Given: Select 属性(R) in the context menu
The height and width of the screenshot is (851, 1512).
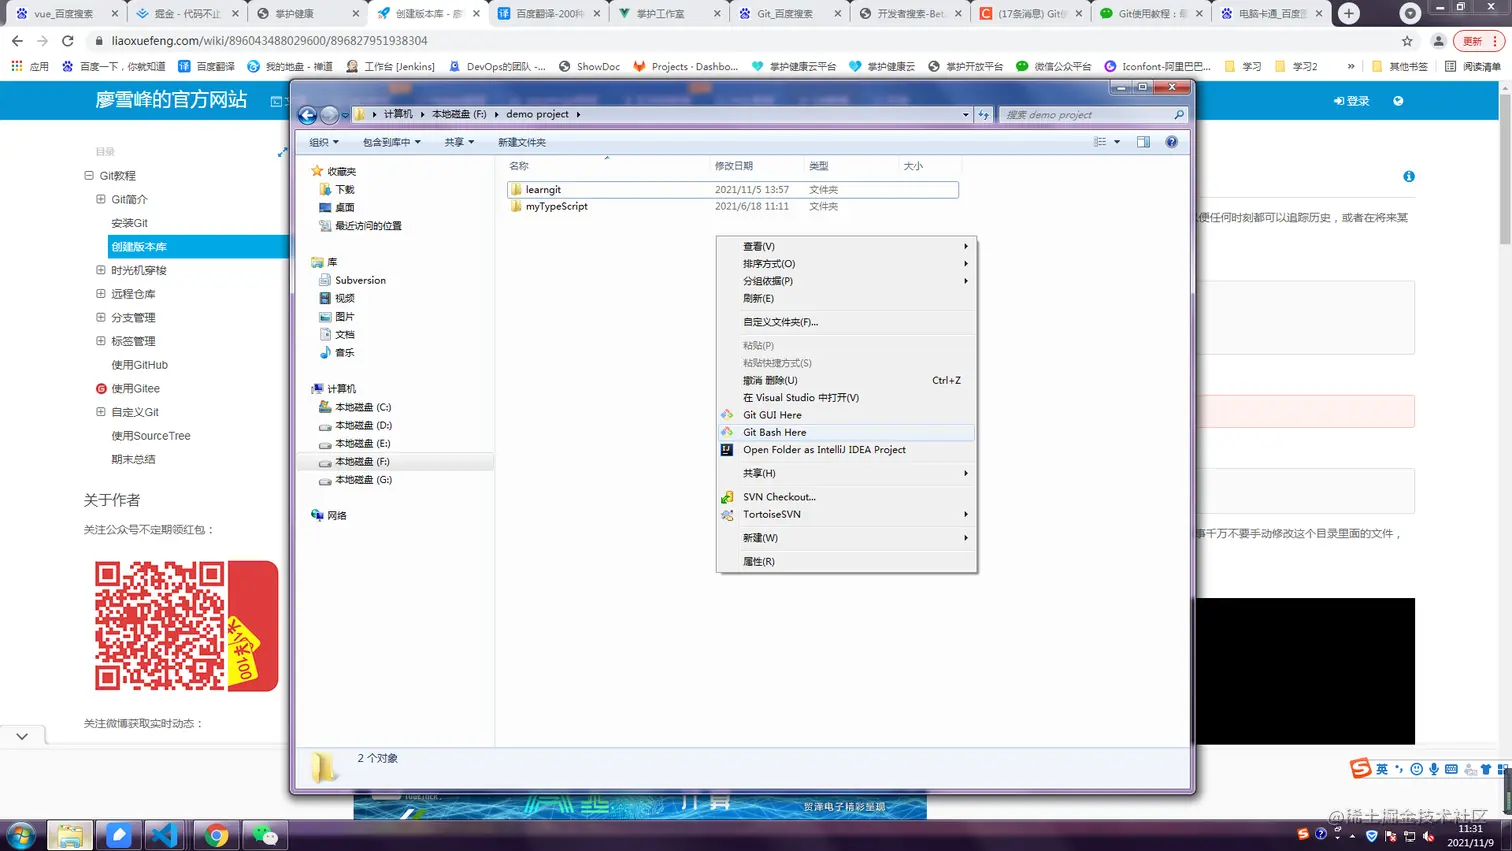Looking at the screenshot, I should point(846,562).
